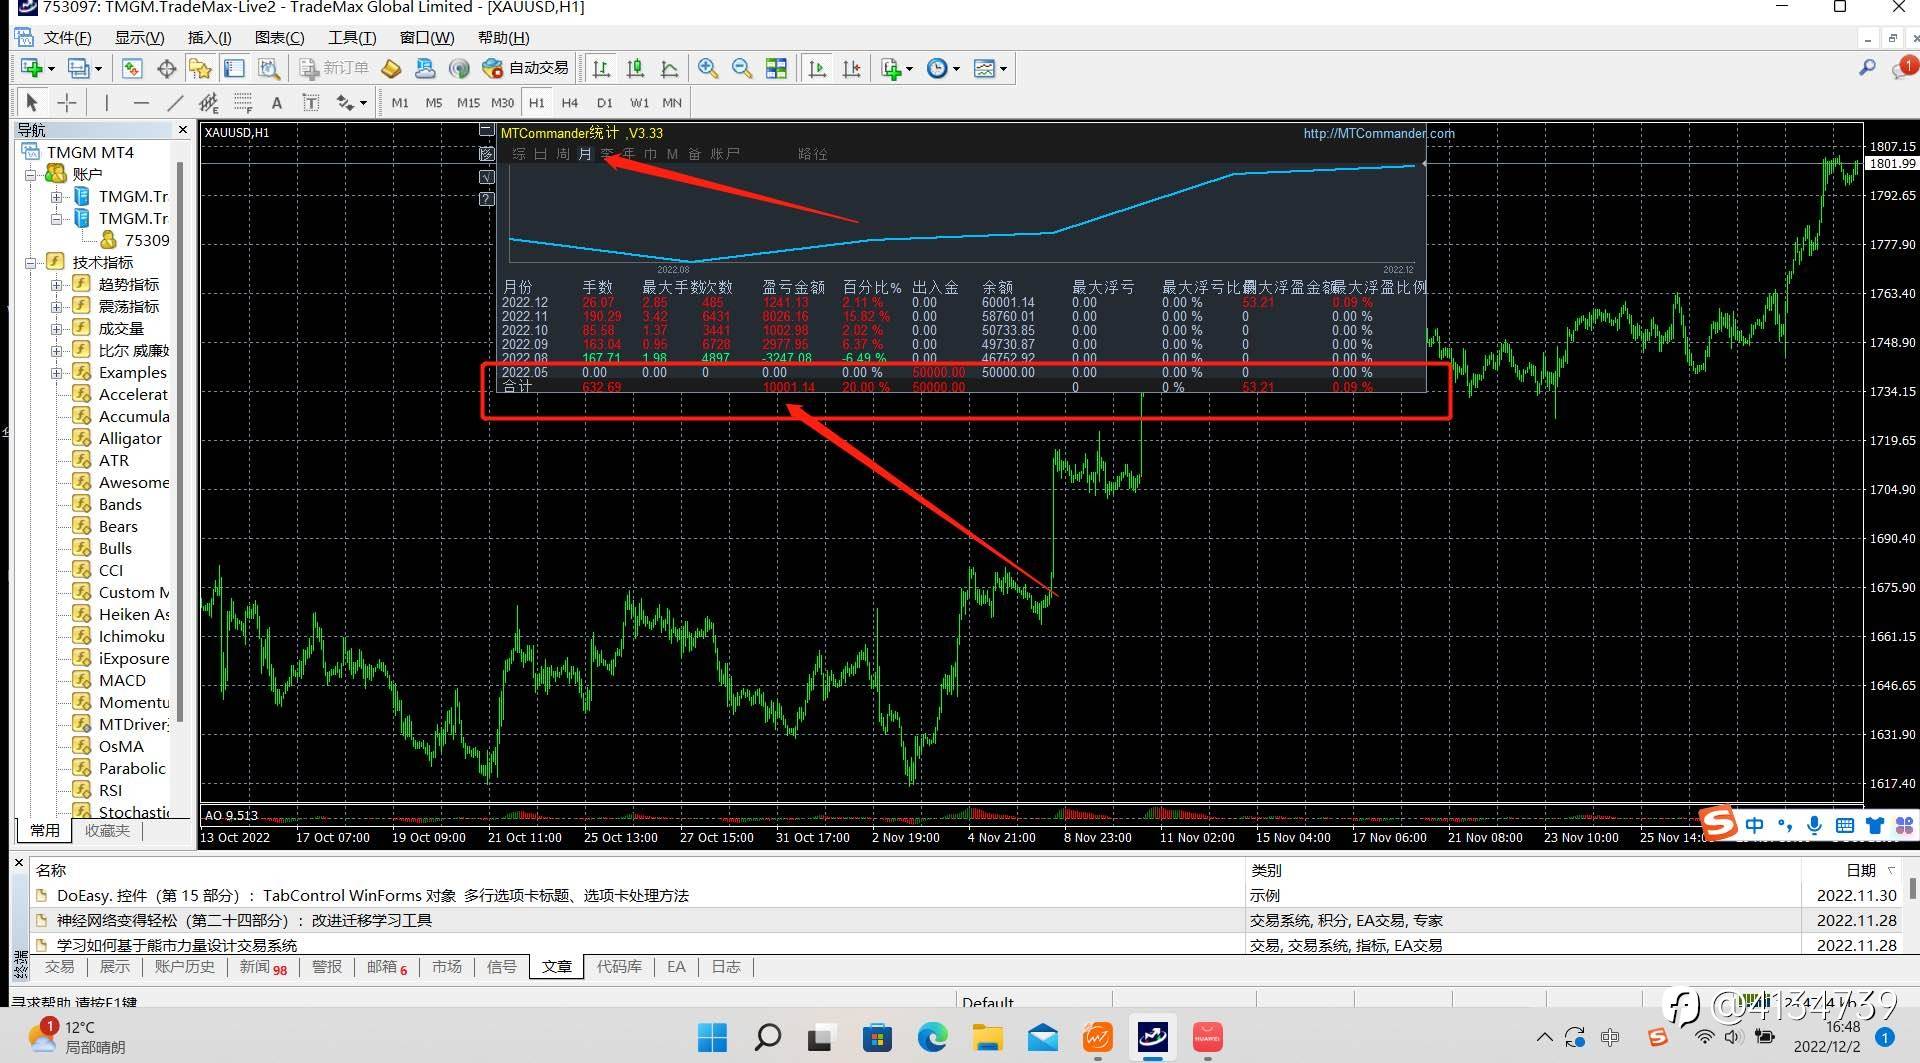This screenshot has width=1920, height=1063.
Task: Switch MTCommander stats to 周 view
Action: (563, 154)
